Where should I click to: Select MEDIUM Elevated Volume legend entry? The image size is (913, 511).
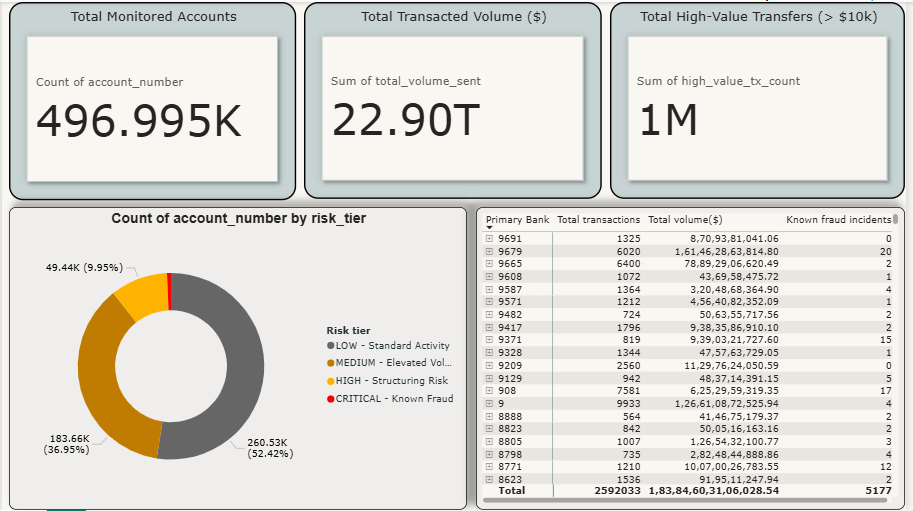(x=389, y=363)
